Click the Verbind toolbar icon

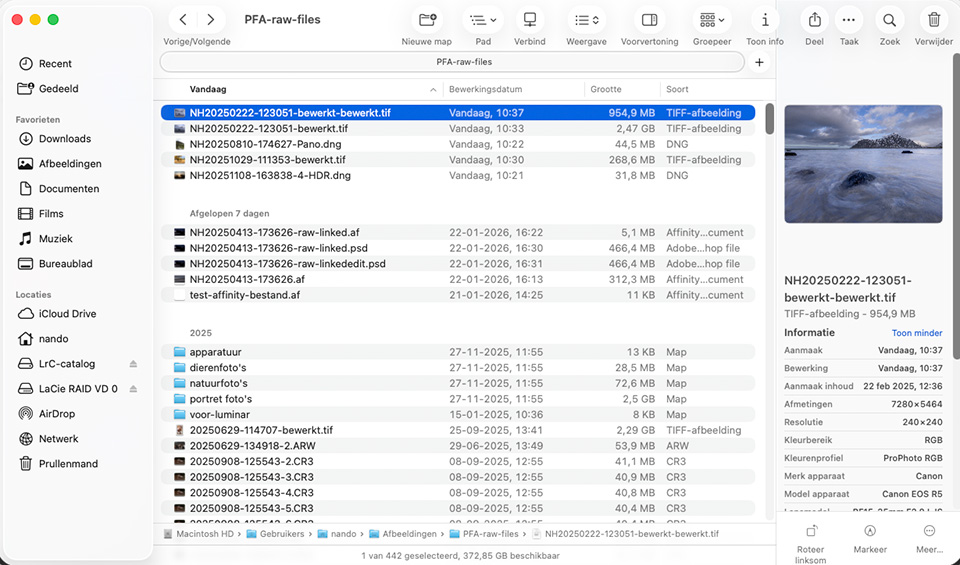529,20
